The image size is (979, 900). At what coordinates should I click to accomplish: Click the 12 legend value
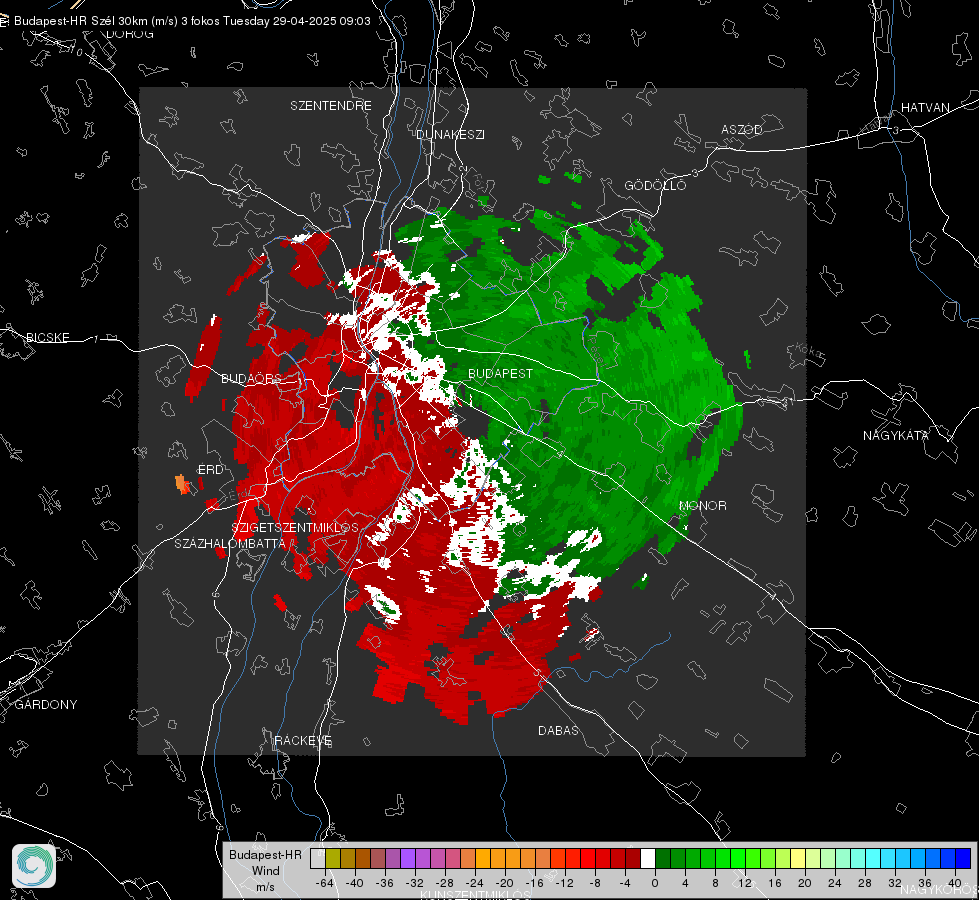pos(745,883)
